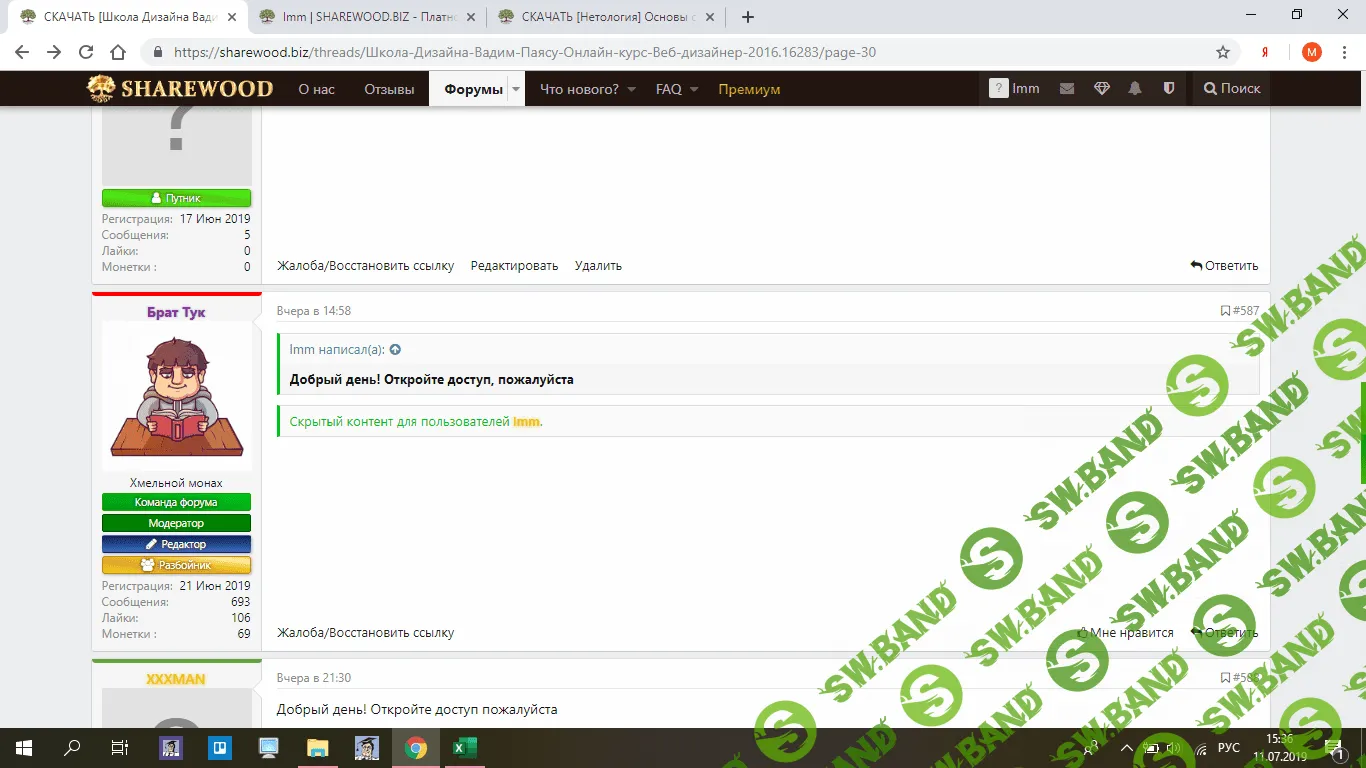
Task: Open File Explorer from the taskbar
Action: 317,748
